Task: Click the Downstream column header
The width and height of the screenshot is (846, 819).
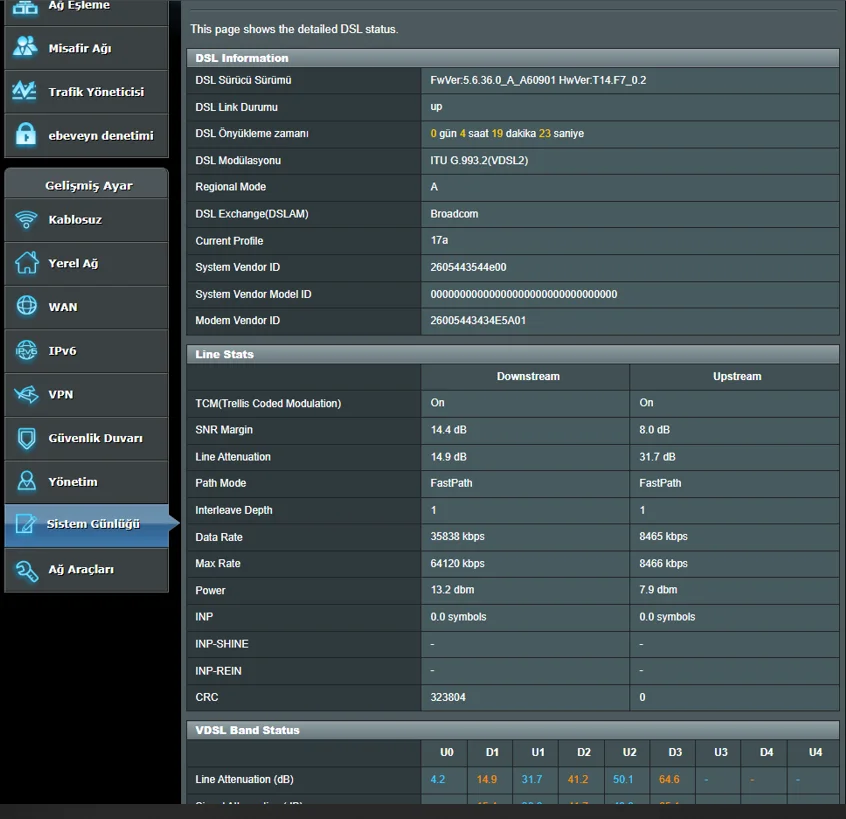Action: (x=527, y=377)
